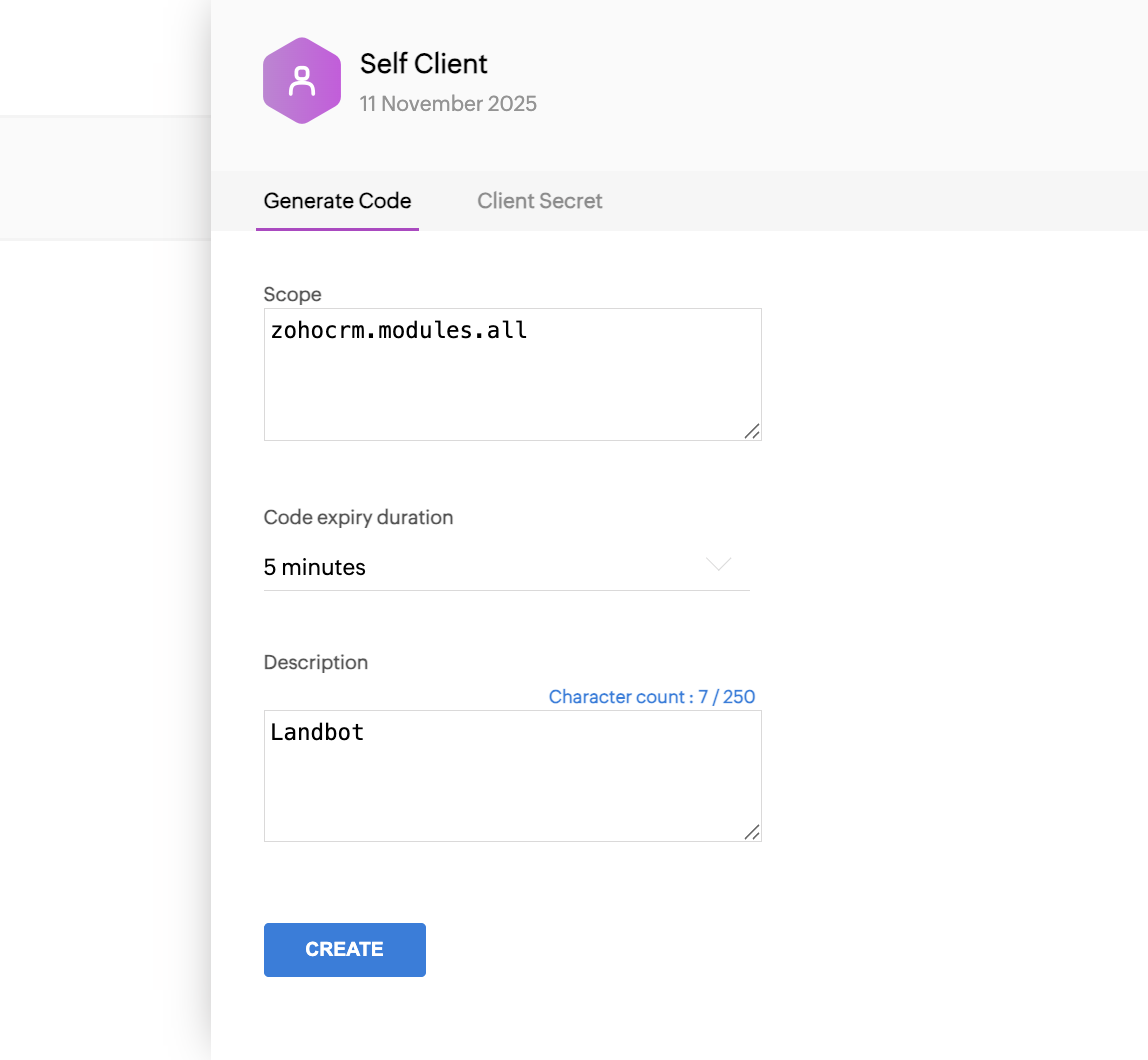Click the Description field label
The image size is (1148, 1060).
pos(316,662)
